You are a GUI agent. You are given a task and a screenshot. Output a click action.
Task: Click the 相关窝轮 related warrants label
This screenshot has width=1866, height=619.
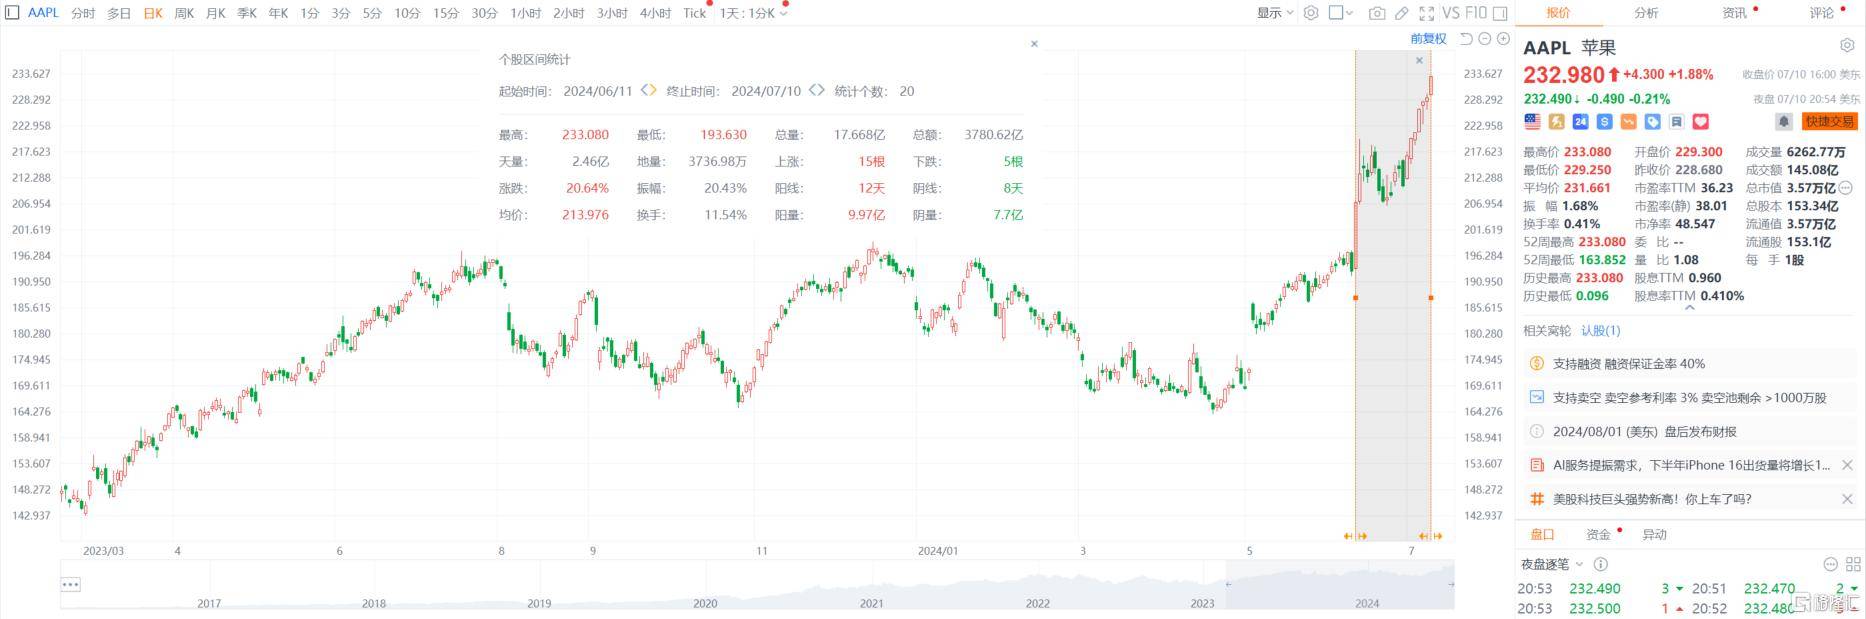(1547, 330)
